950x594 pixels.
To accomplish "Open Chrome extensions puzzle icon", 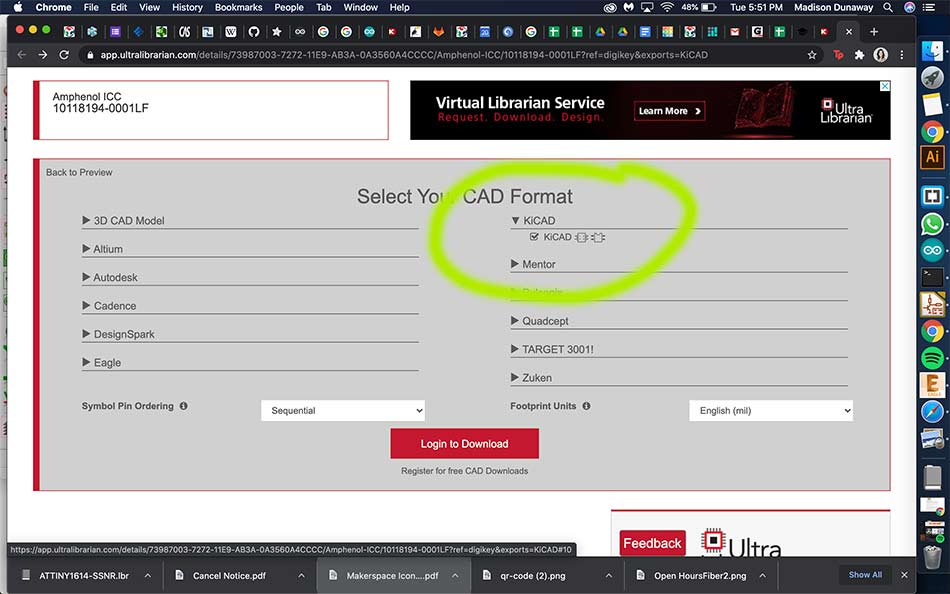I will pyautogui.click(x=859, y=55).
